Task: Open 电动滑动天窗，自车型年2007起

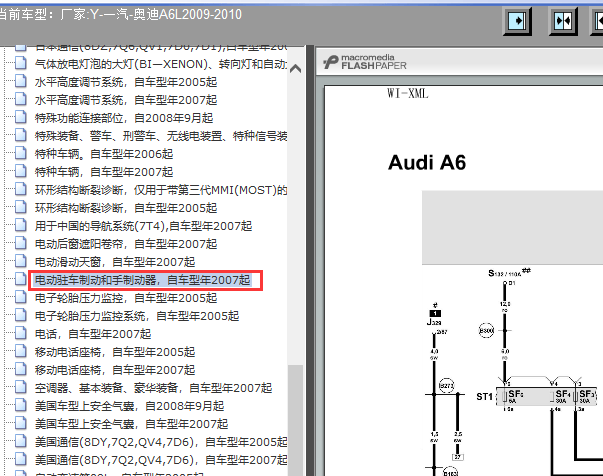Action: [115, 262]
